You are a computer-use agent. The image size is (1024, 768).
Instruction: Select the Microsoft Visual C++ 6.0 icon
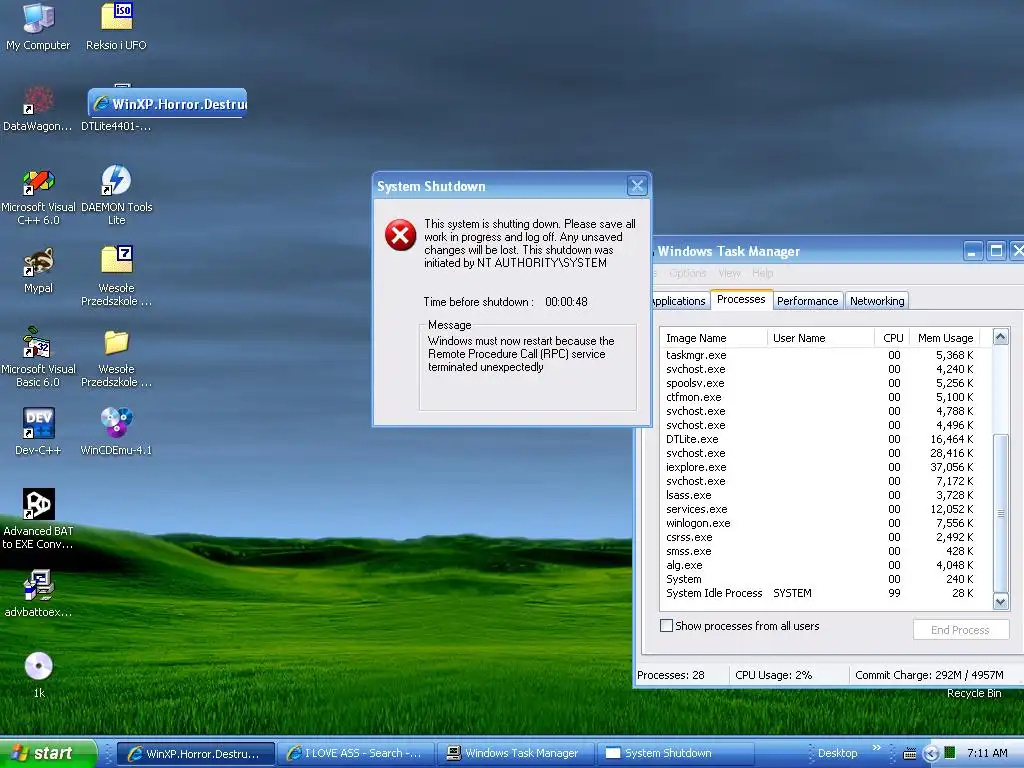[x=38, y=182]
